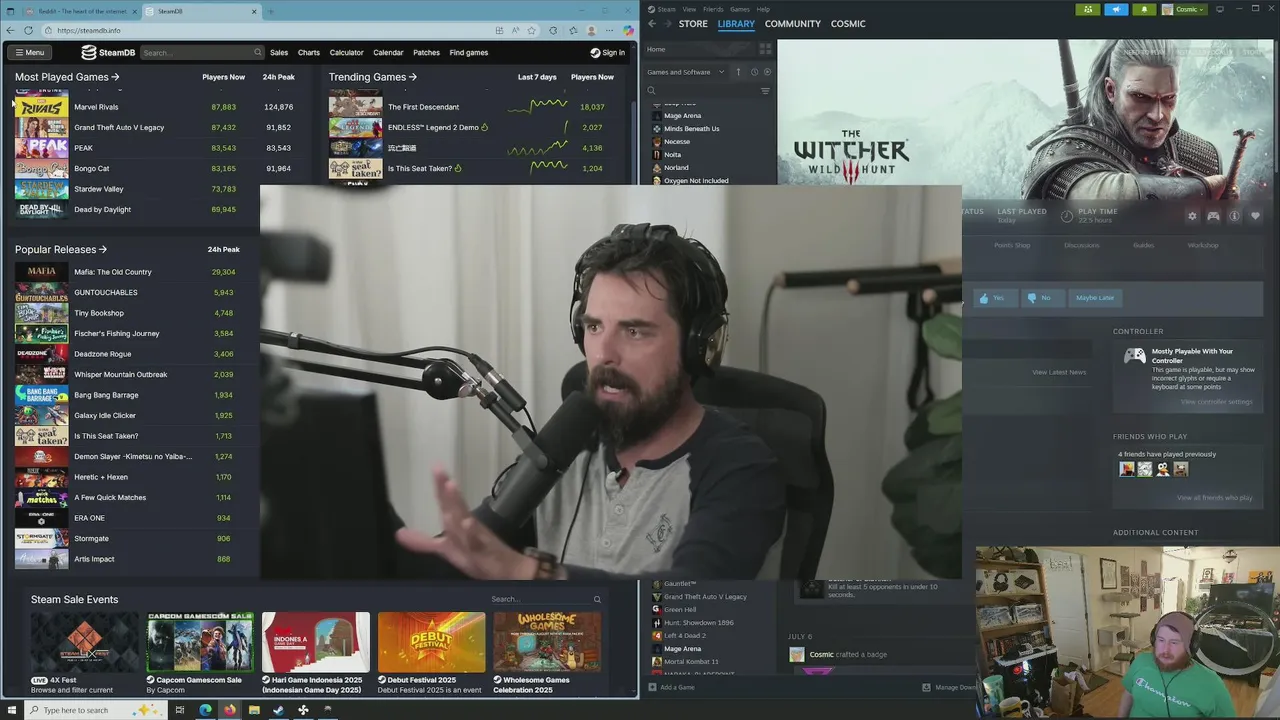Open the controller icon on the game page

(x=1213, y=216)
